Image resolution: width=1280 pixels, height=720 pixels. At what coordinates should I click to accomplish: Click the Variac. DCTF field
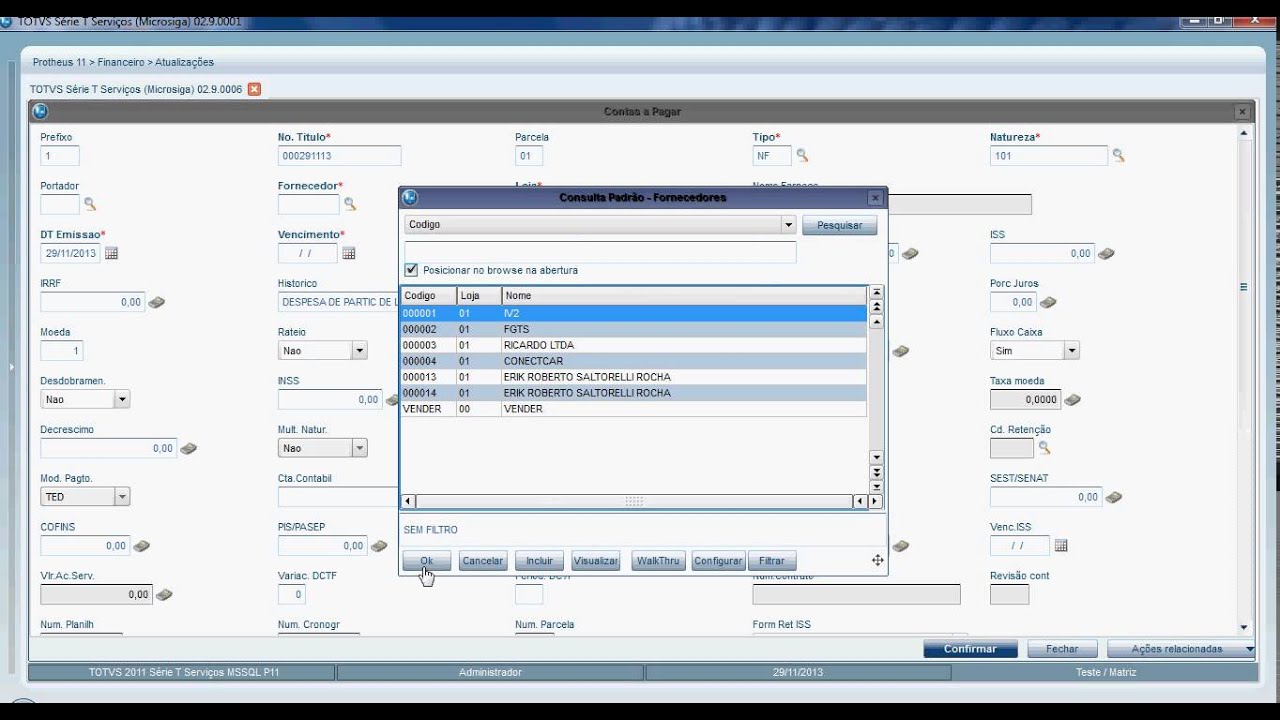pyautogui.click(x=291, y=595)
